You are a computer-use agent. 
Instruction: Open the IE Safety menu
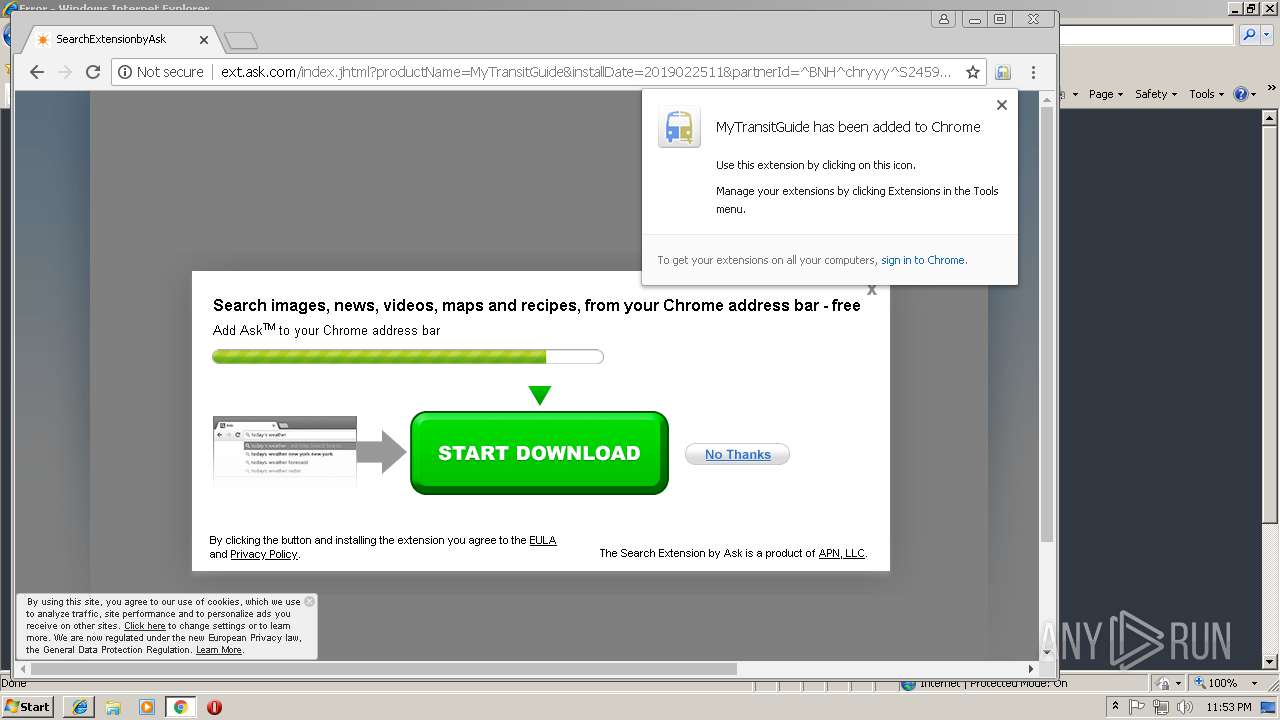[1155, 94]
